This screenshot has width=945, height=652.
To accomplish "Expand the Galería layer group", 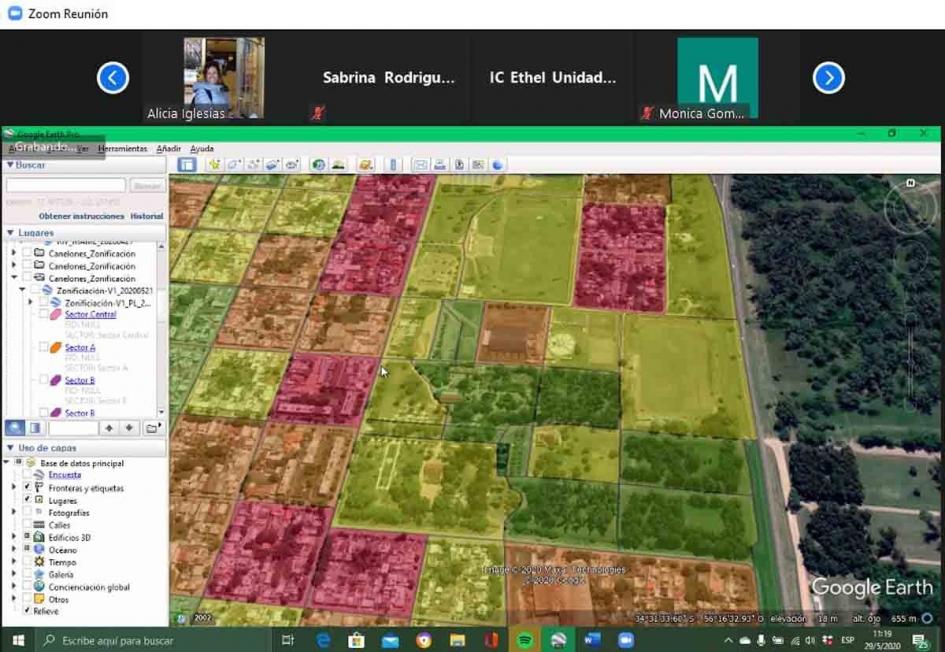I will (14, 574).
